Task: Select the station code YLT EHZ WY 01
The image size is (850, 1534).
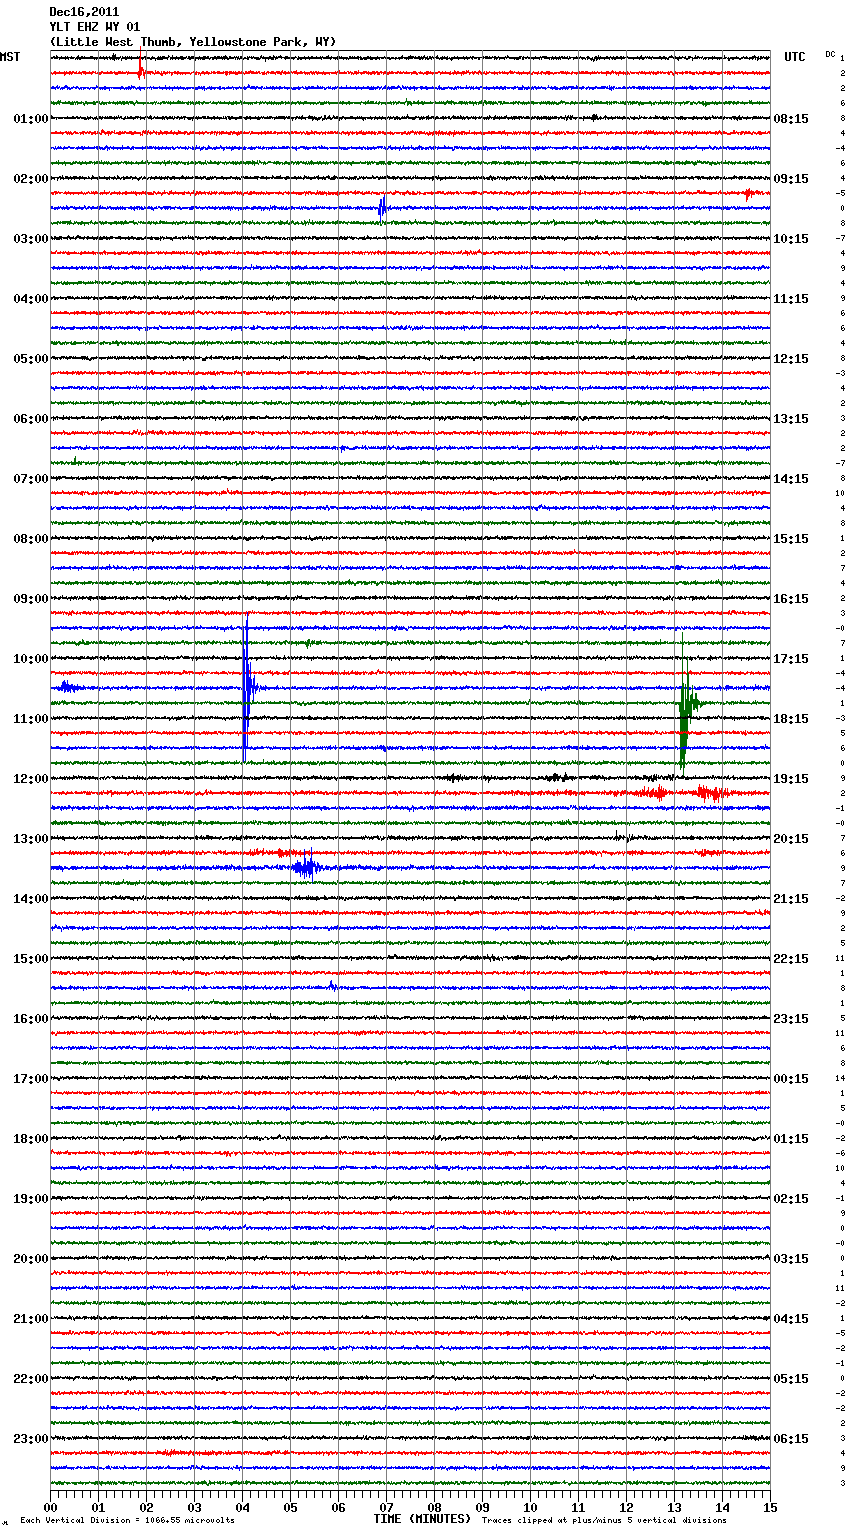Action: (94, 27)
